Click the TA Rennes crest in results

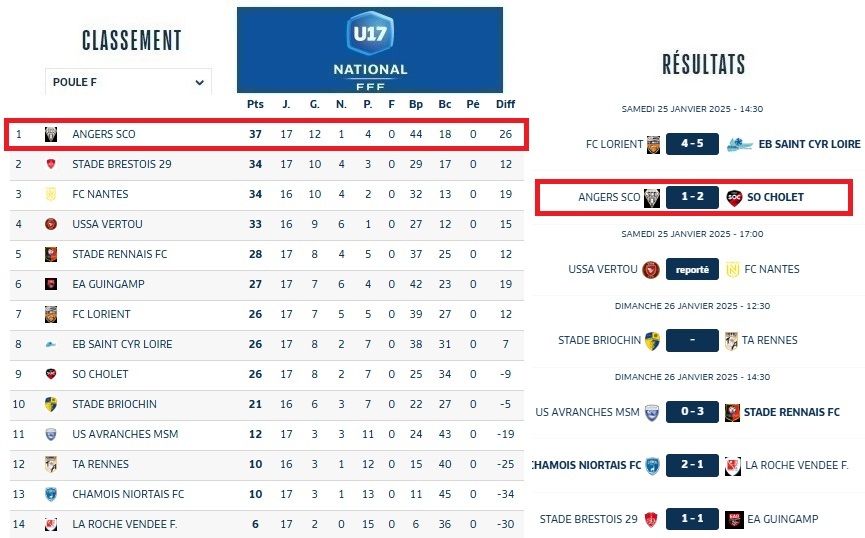(x=732, y=340)
